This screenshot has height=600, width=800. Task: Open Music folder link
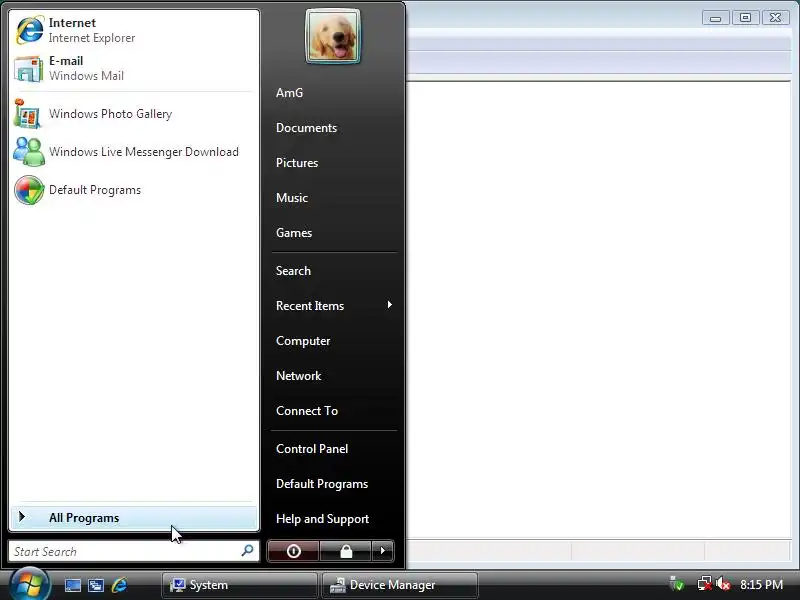292,198
